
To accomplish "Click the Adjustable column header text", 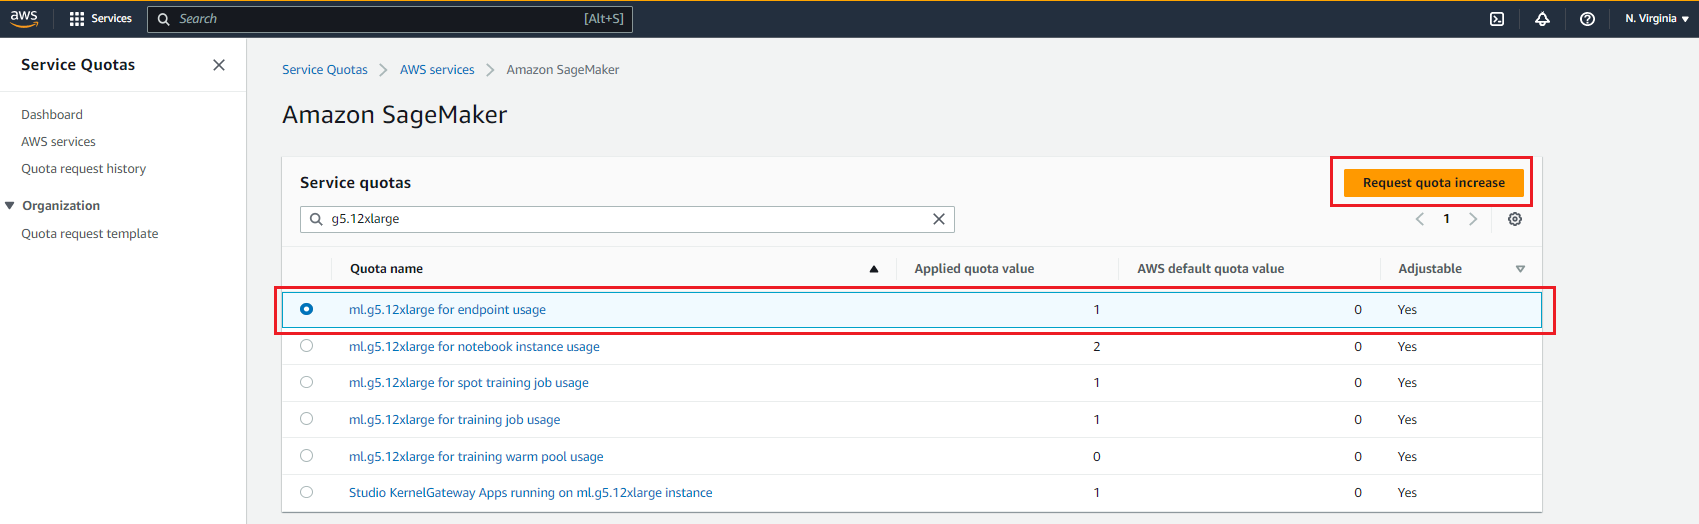I will coord(1430,269).
